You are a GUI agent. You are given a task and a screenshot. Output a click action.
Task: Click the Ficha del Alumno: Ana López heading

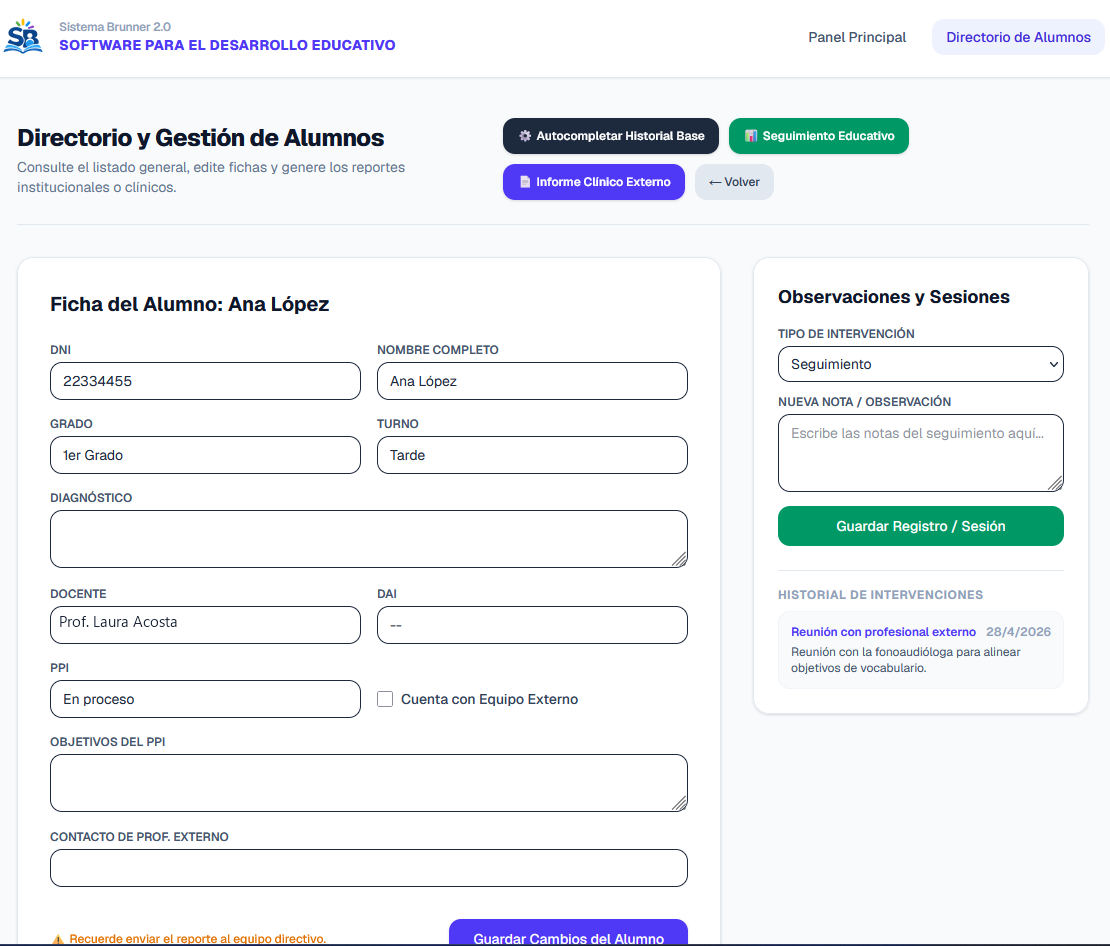coord(190,304)
